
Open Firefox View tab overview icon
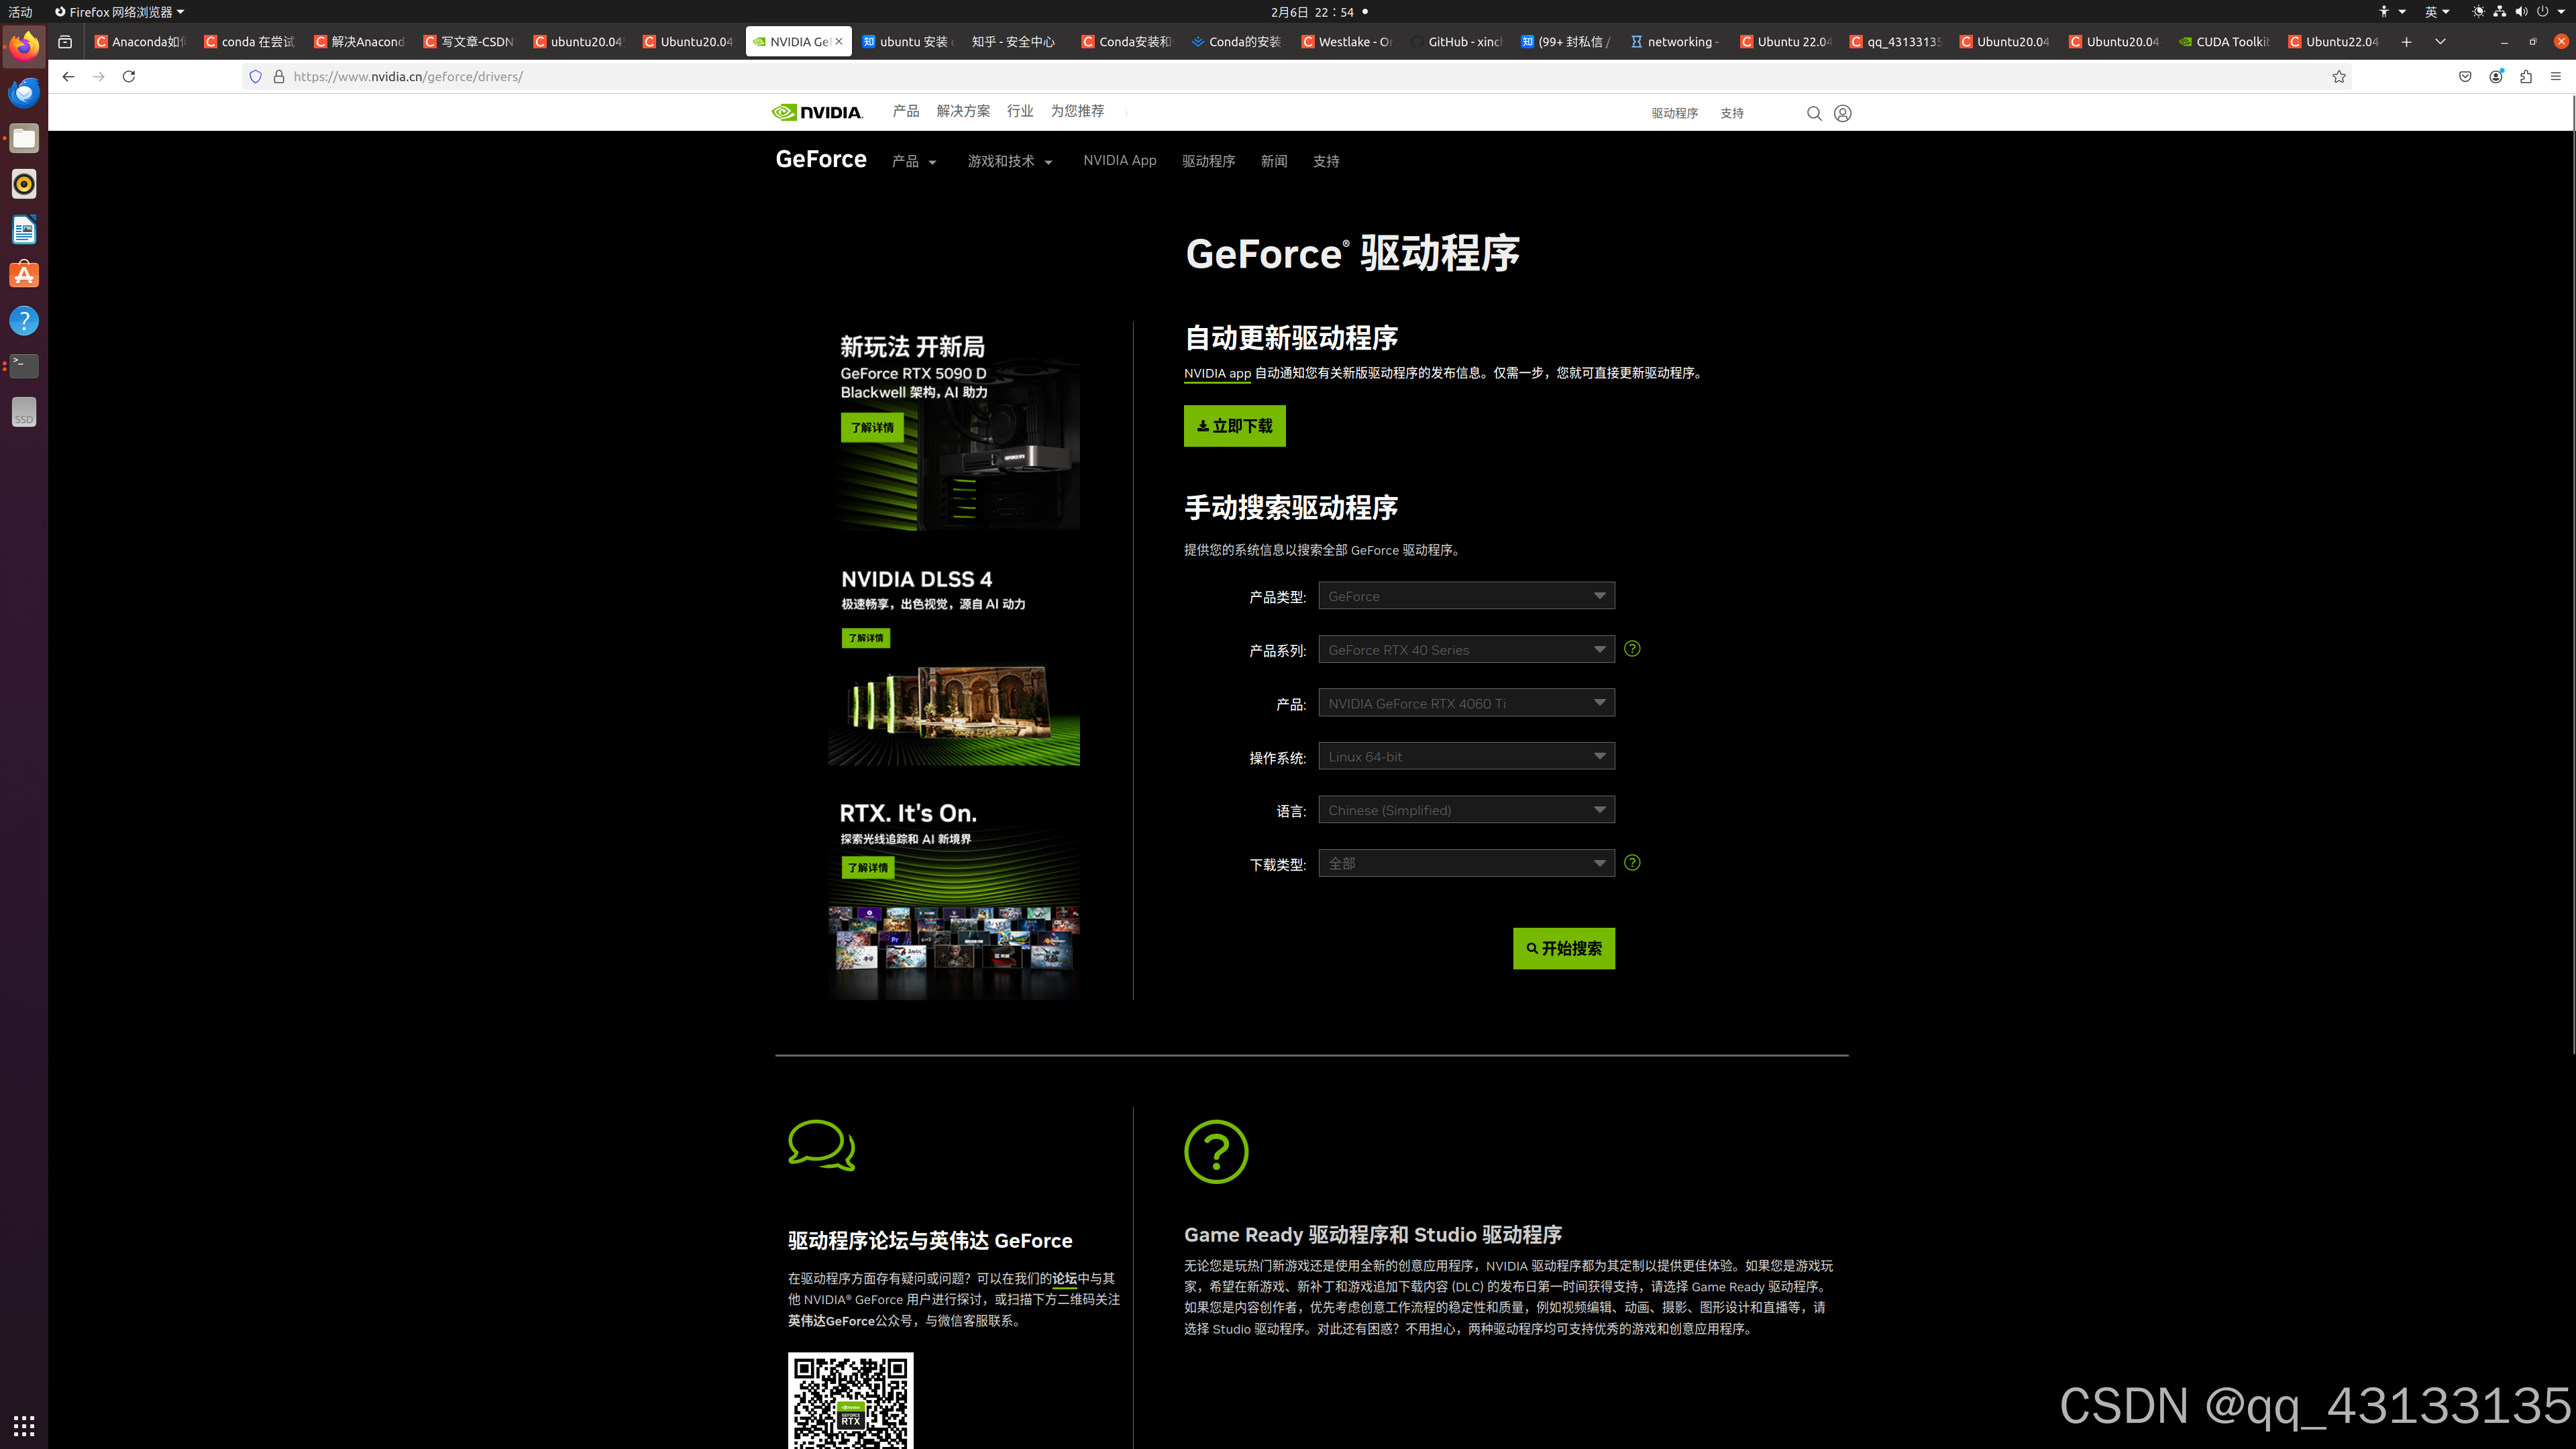coord(65,41)
